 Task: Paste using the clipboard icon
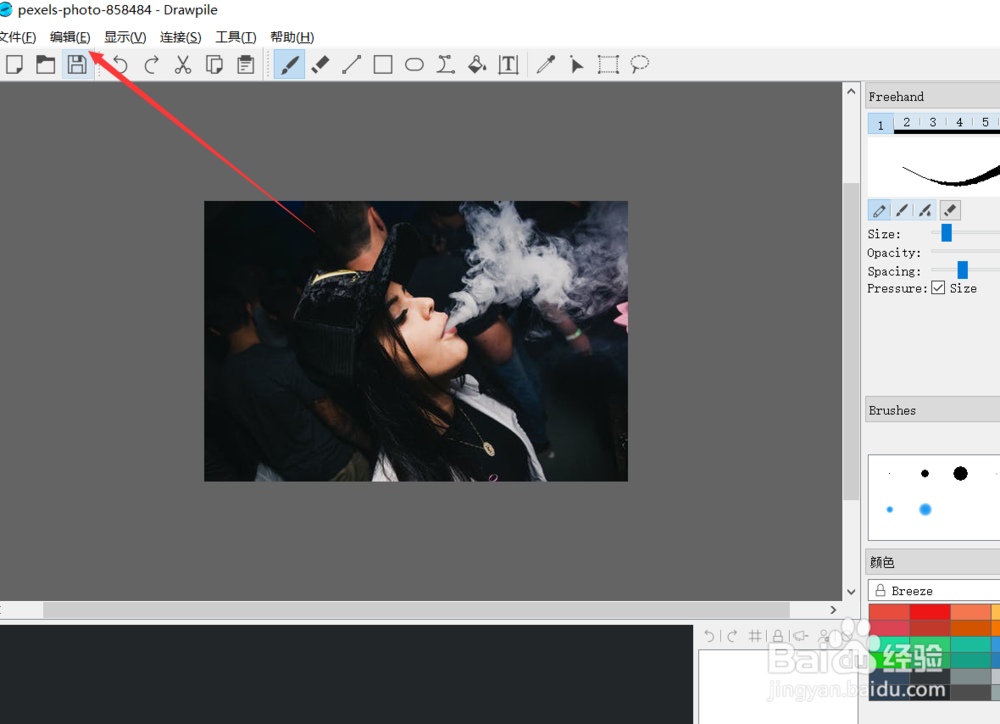pos(246,64)
